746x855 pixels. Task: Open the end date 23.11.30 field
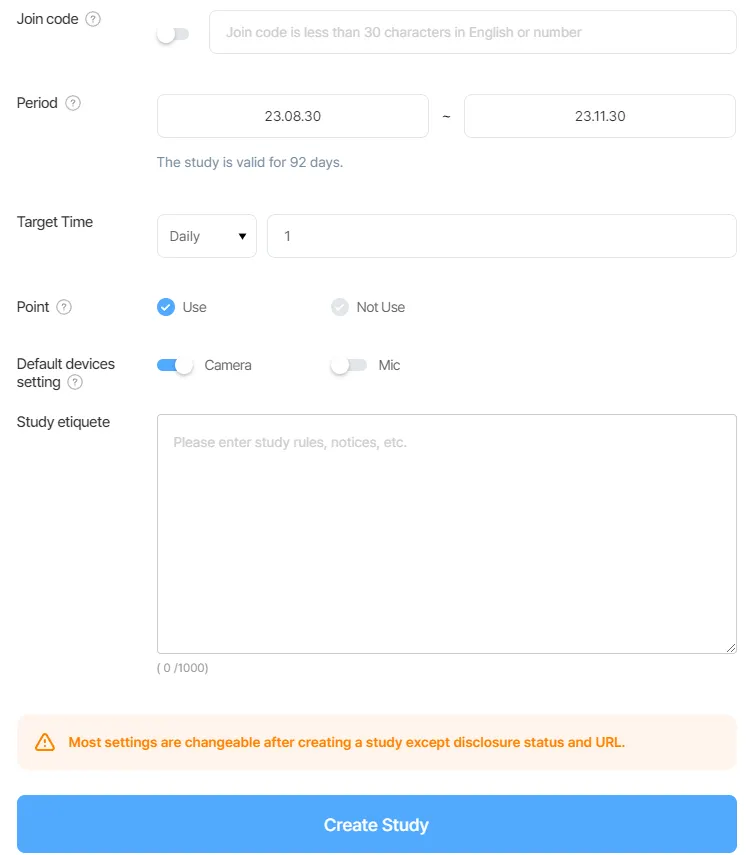pyautogui.click(x=600, y=116)
